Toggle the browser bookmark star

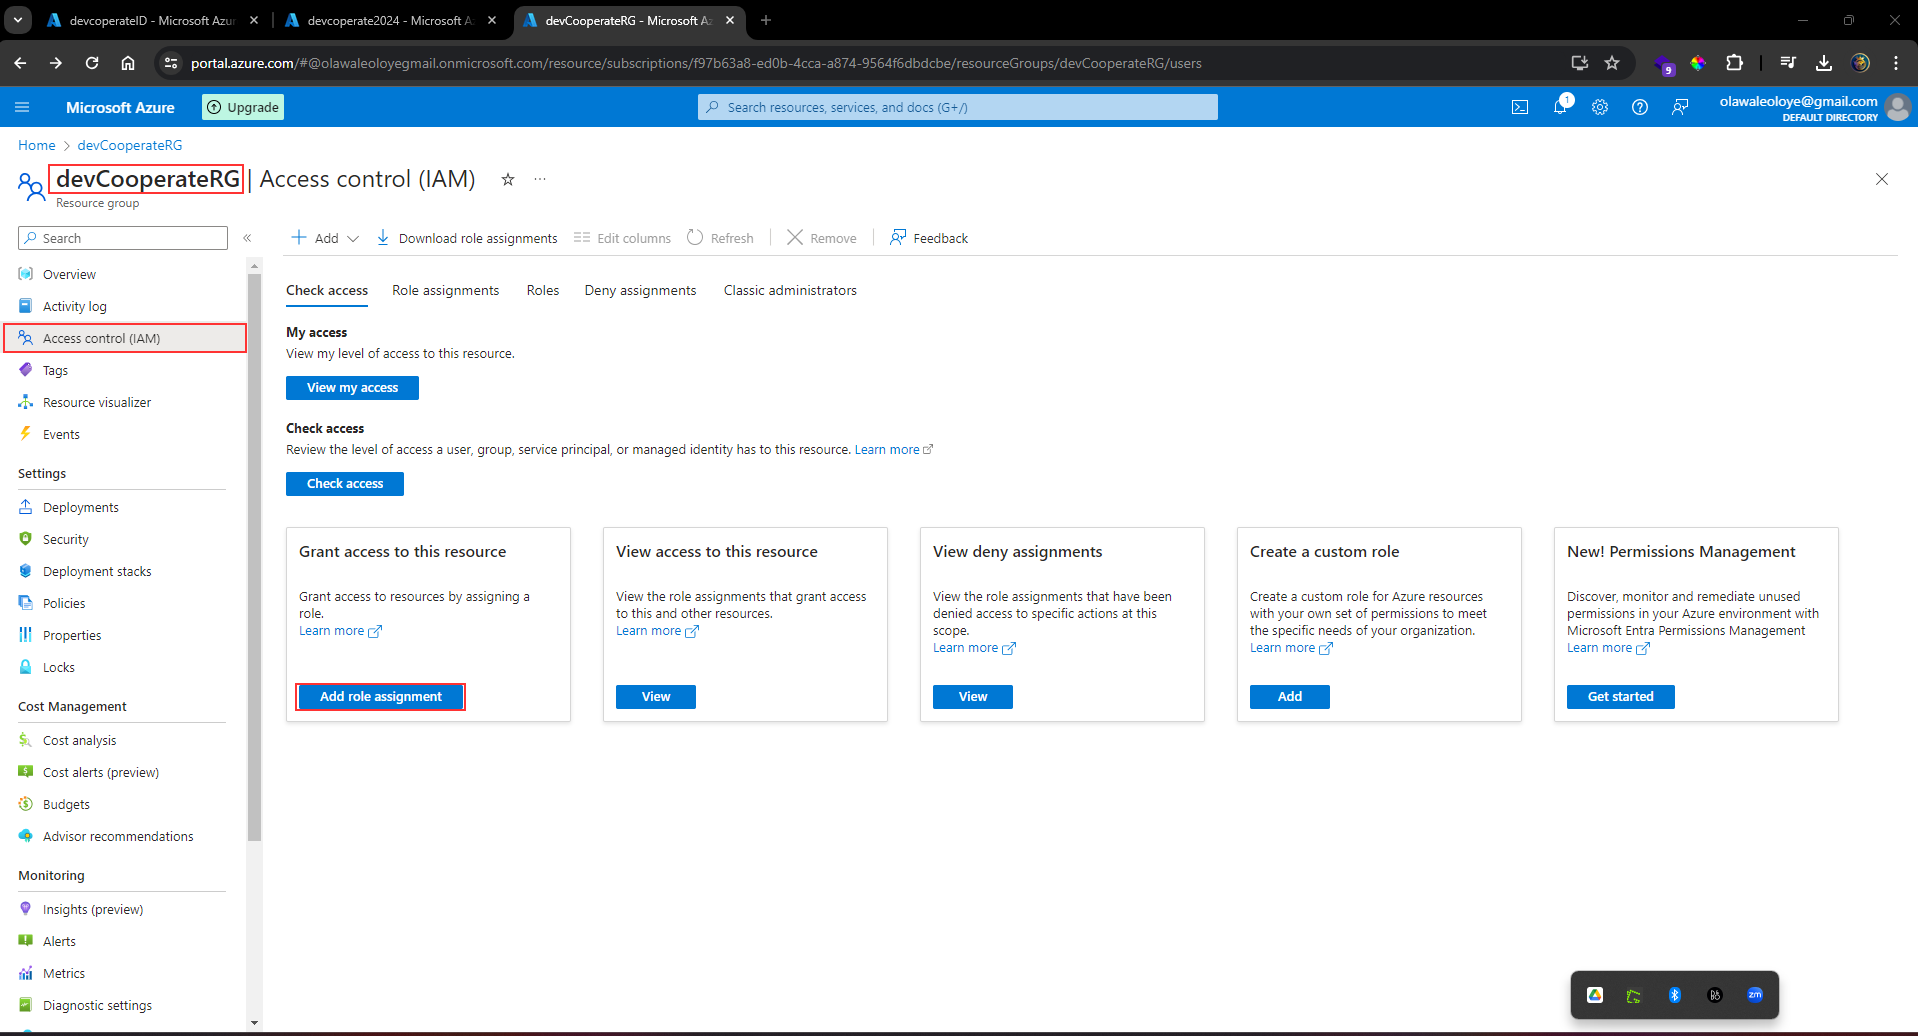click(1612, 62)
